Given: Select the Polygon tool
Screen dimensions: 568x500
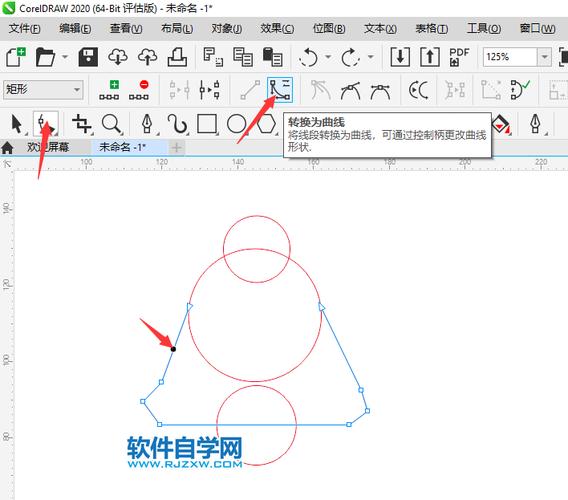Looking at the screenshot, I should [x=266, y=124].
